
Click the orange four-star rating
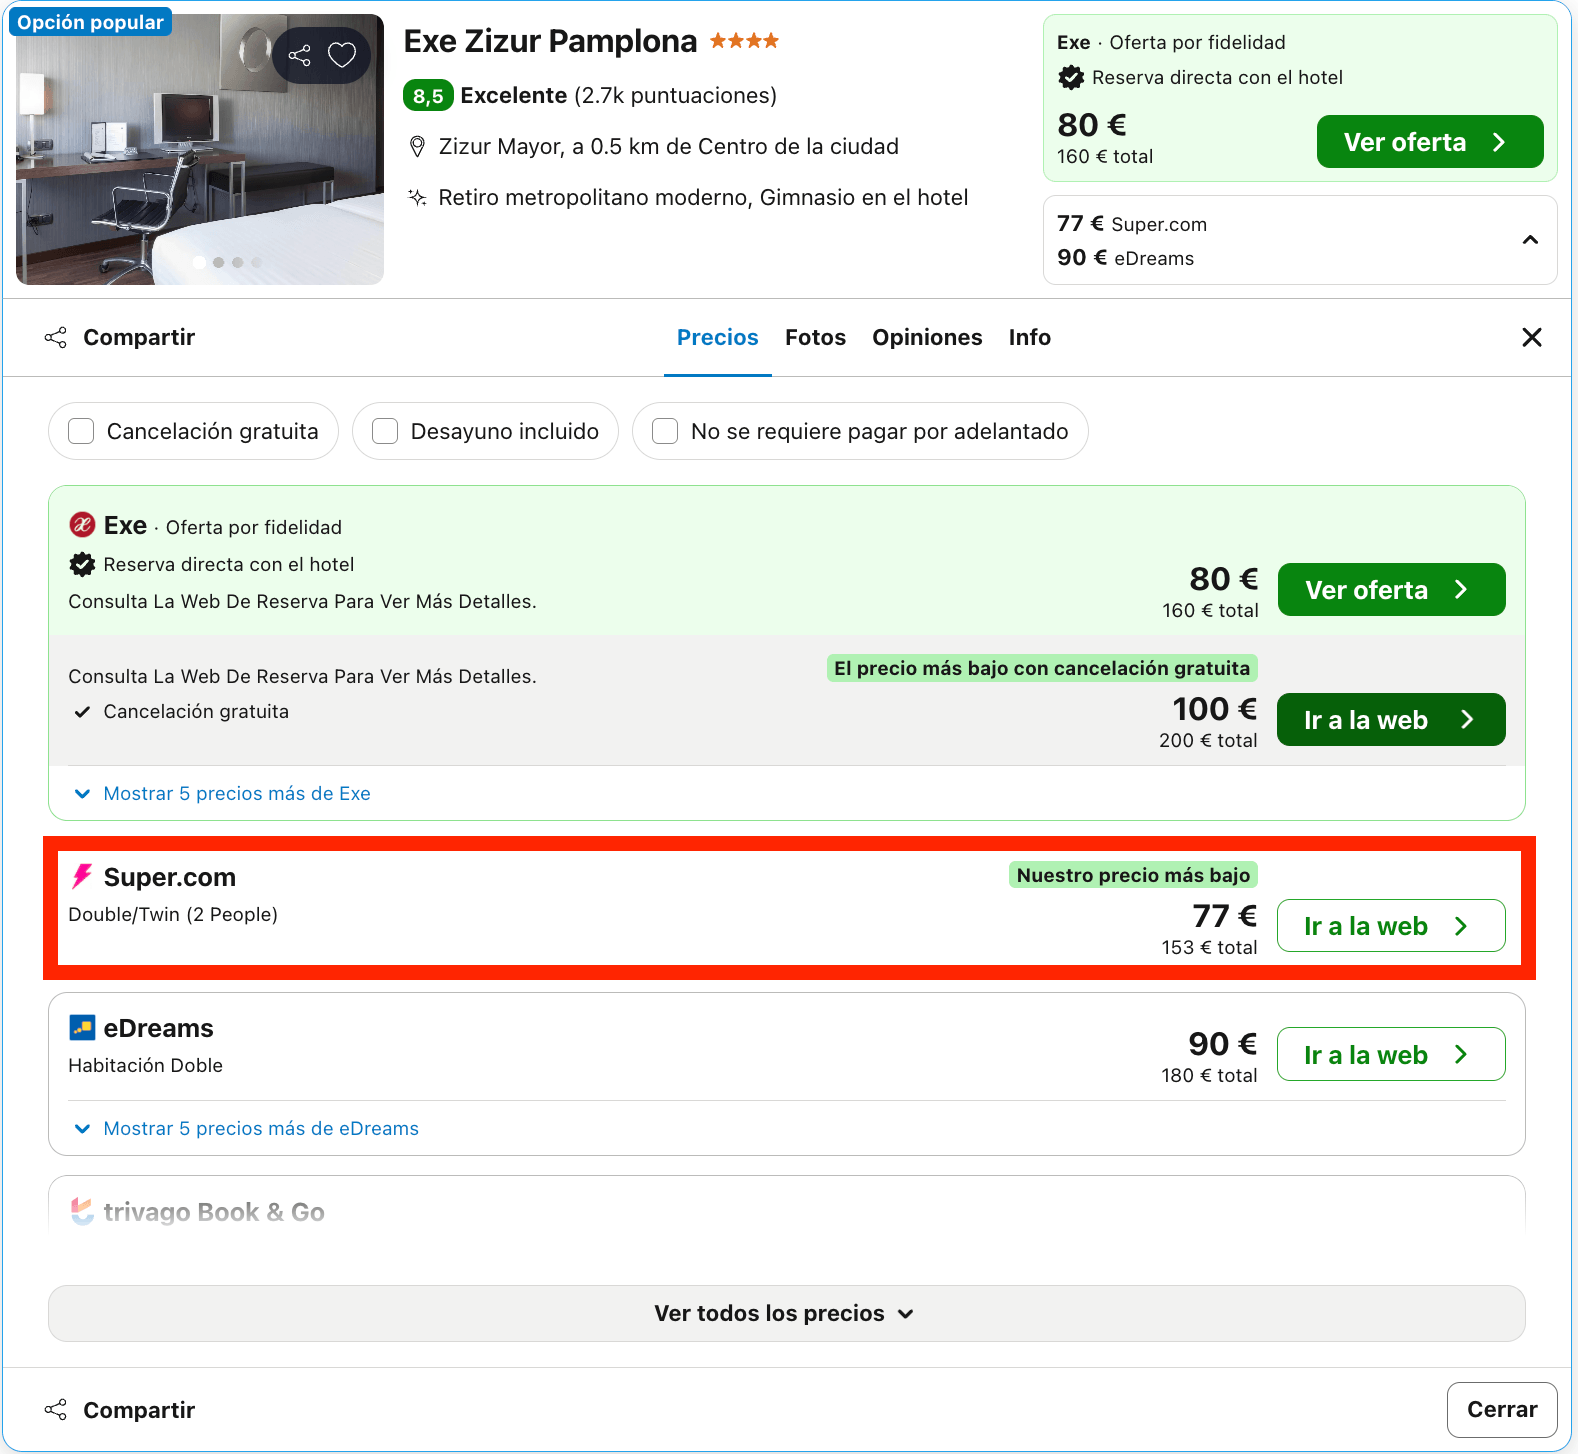click(x=744, y=41)
